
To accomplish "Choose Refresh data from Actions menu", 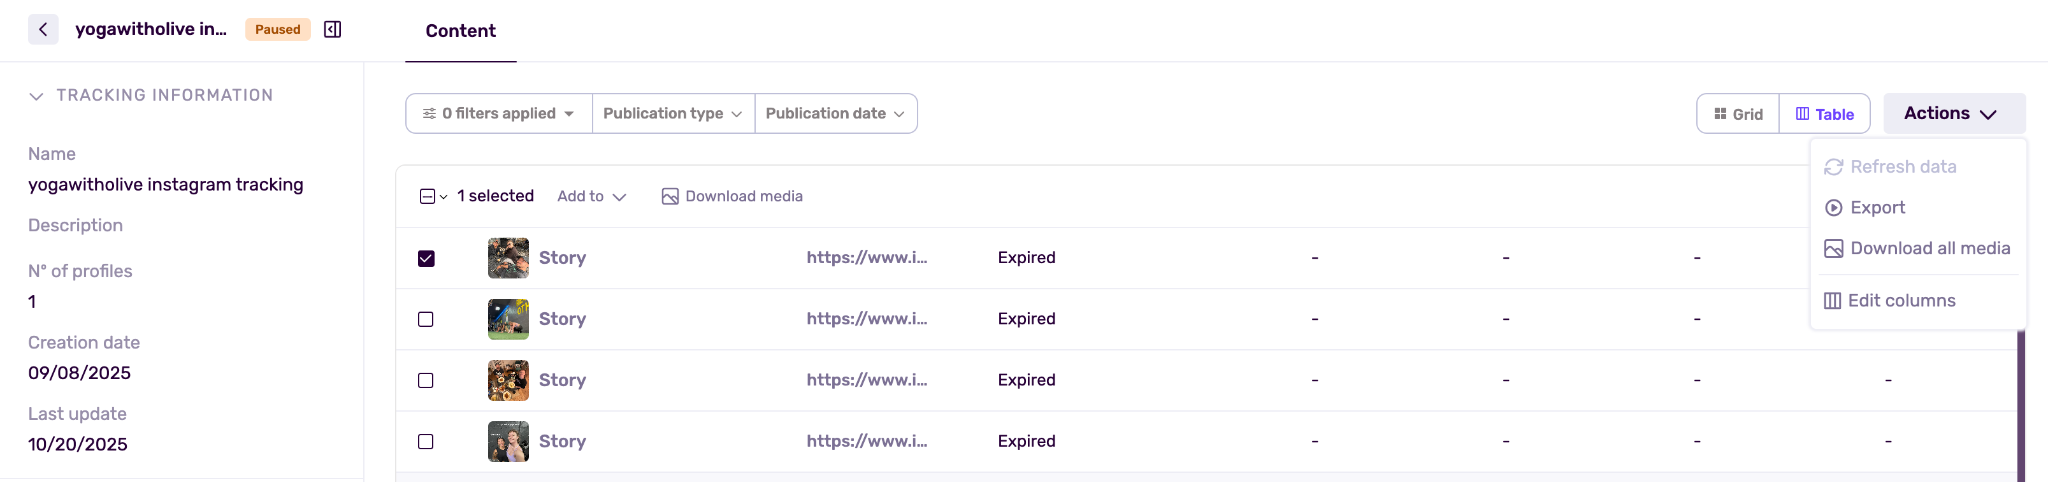I will click(x=1903, y=167).
